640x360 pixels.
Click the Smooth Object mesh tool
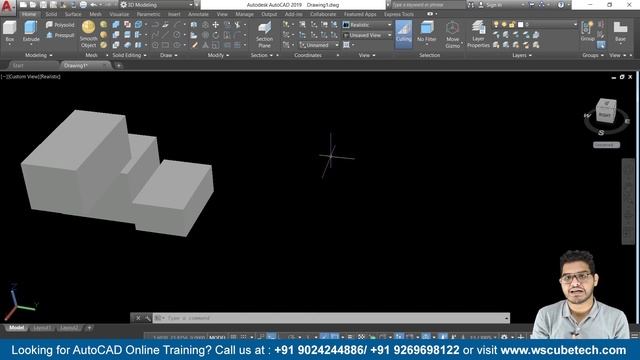point(89,34)
